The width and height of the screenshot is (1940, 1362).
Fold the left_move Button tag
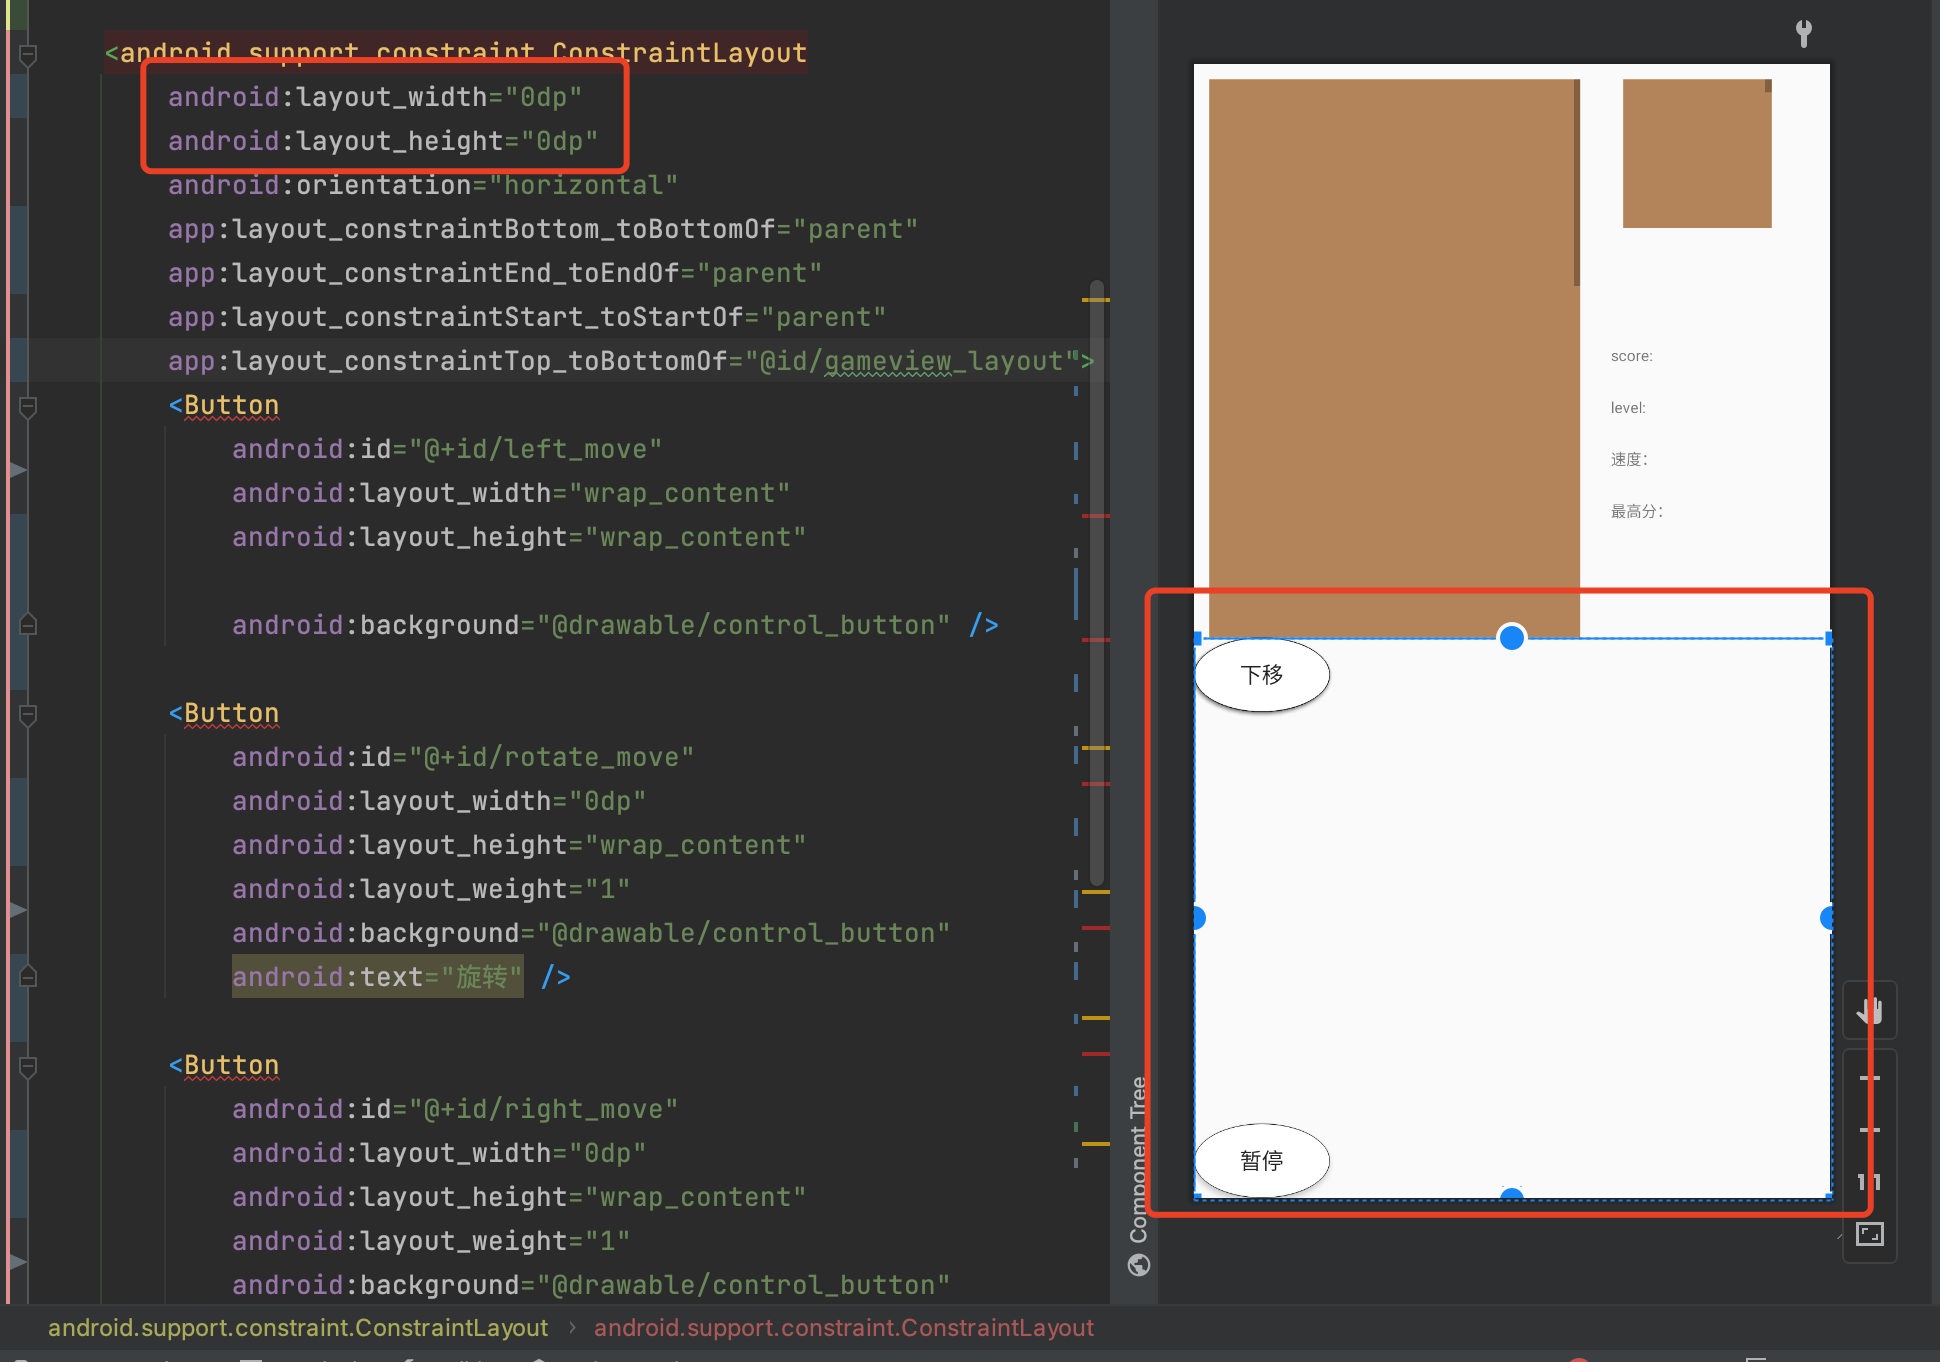pos(28,407)
